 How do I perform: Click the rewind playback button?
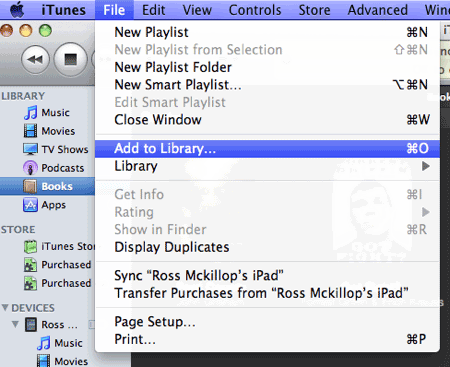click(36, 59)
